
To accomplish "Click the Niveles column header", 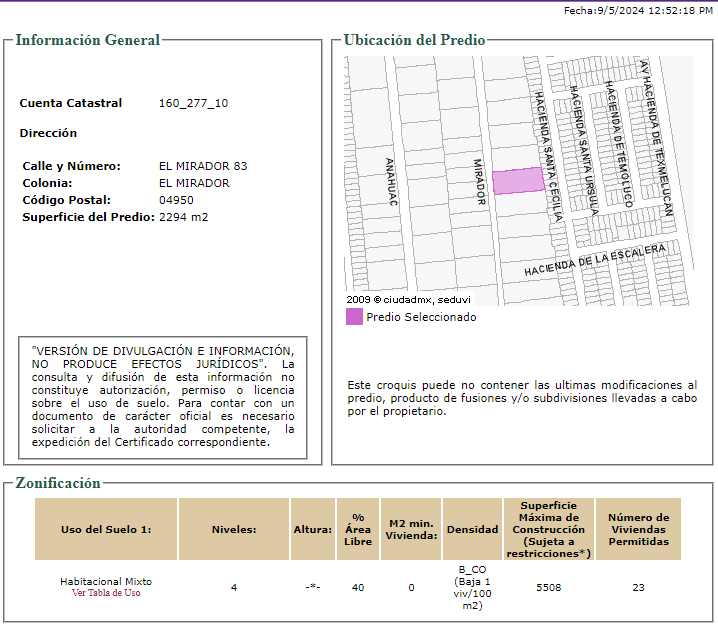I will point(234,529).
